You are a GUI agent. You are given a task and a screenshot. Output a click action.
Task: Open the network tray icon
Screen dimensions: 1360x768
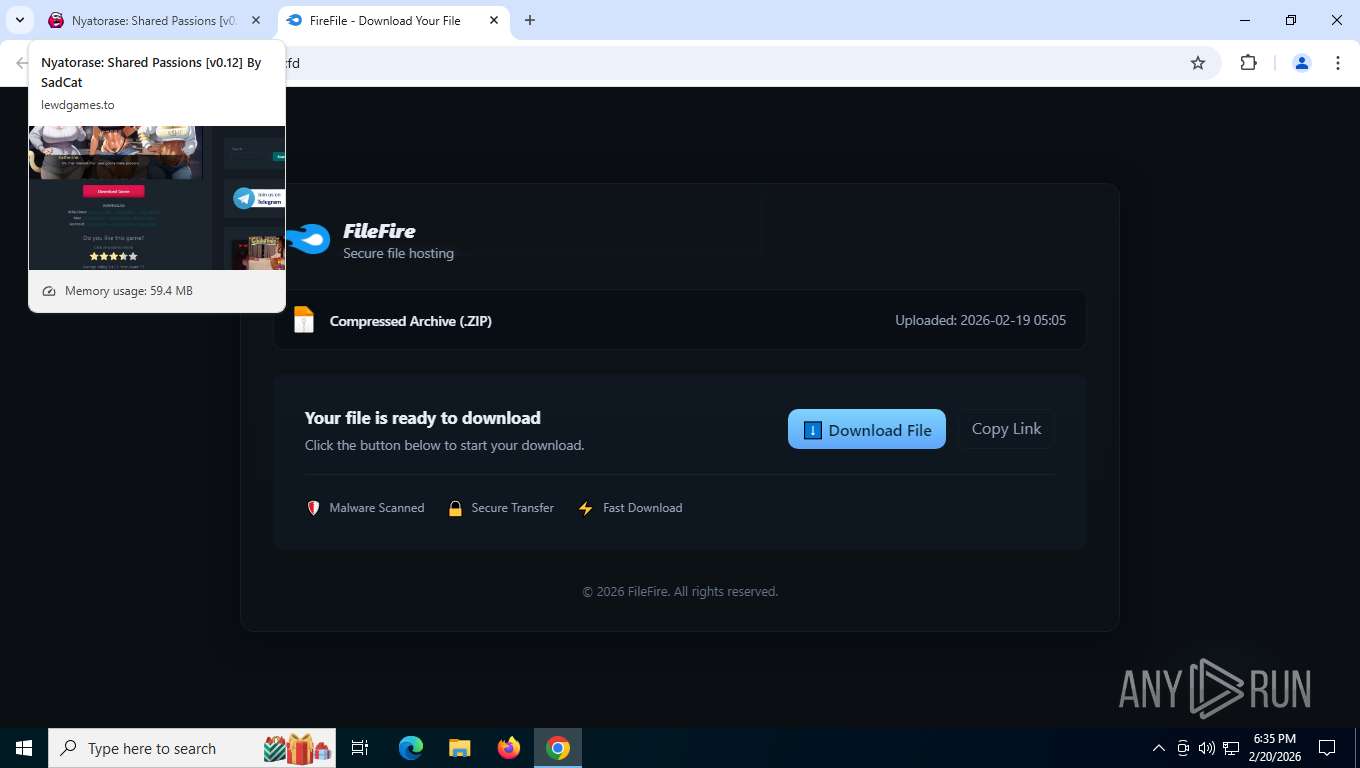pyautogui.click(x=1231, y=748)
